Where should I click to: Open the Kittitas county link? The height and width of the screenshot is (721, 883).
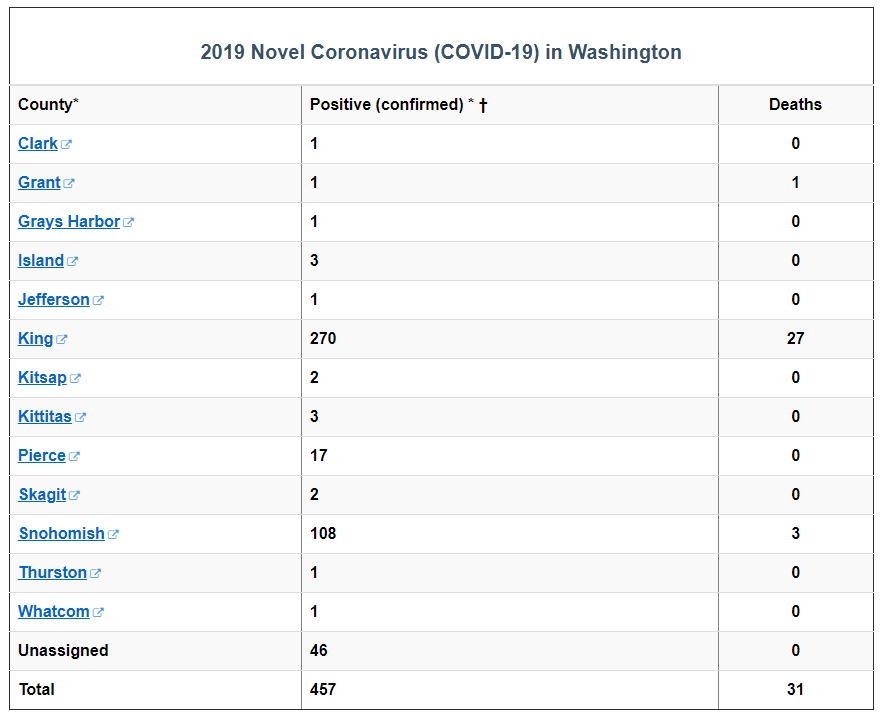pyautogui.click(x=42, y=416)
